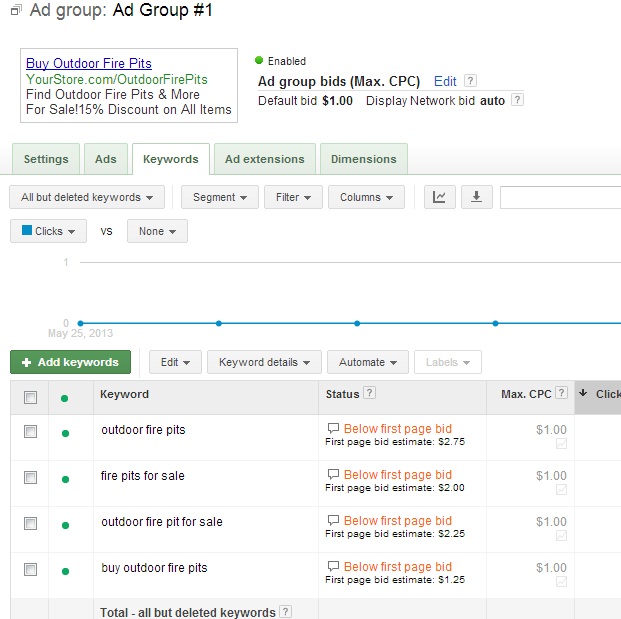Open the All but deleted keywords dropdown
This screenshot has width=621, height=619.
(87, 197)
